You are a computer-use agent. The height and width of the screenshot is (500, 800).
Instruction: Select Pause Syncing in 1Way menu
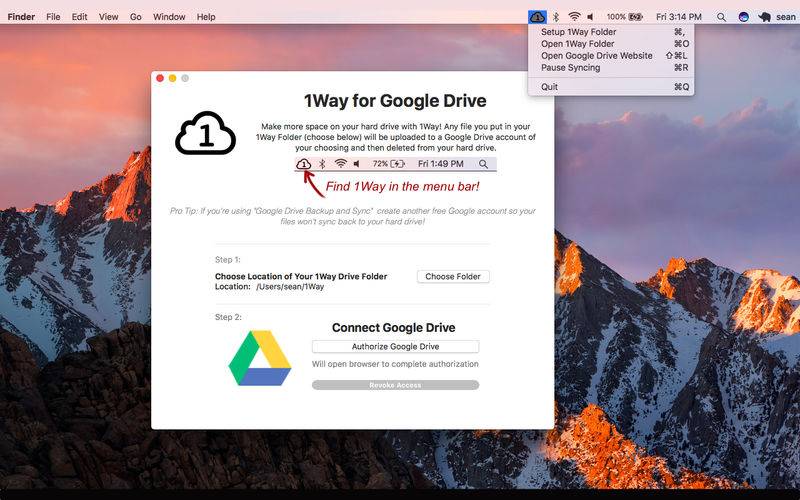[x=611, y=67]
